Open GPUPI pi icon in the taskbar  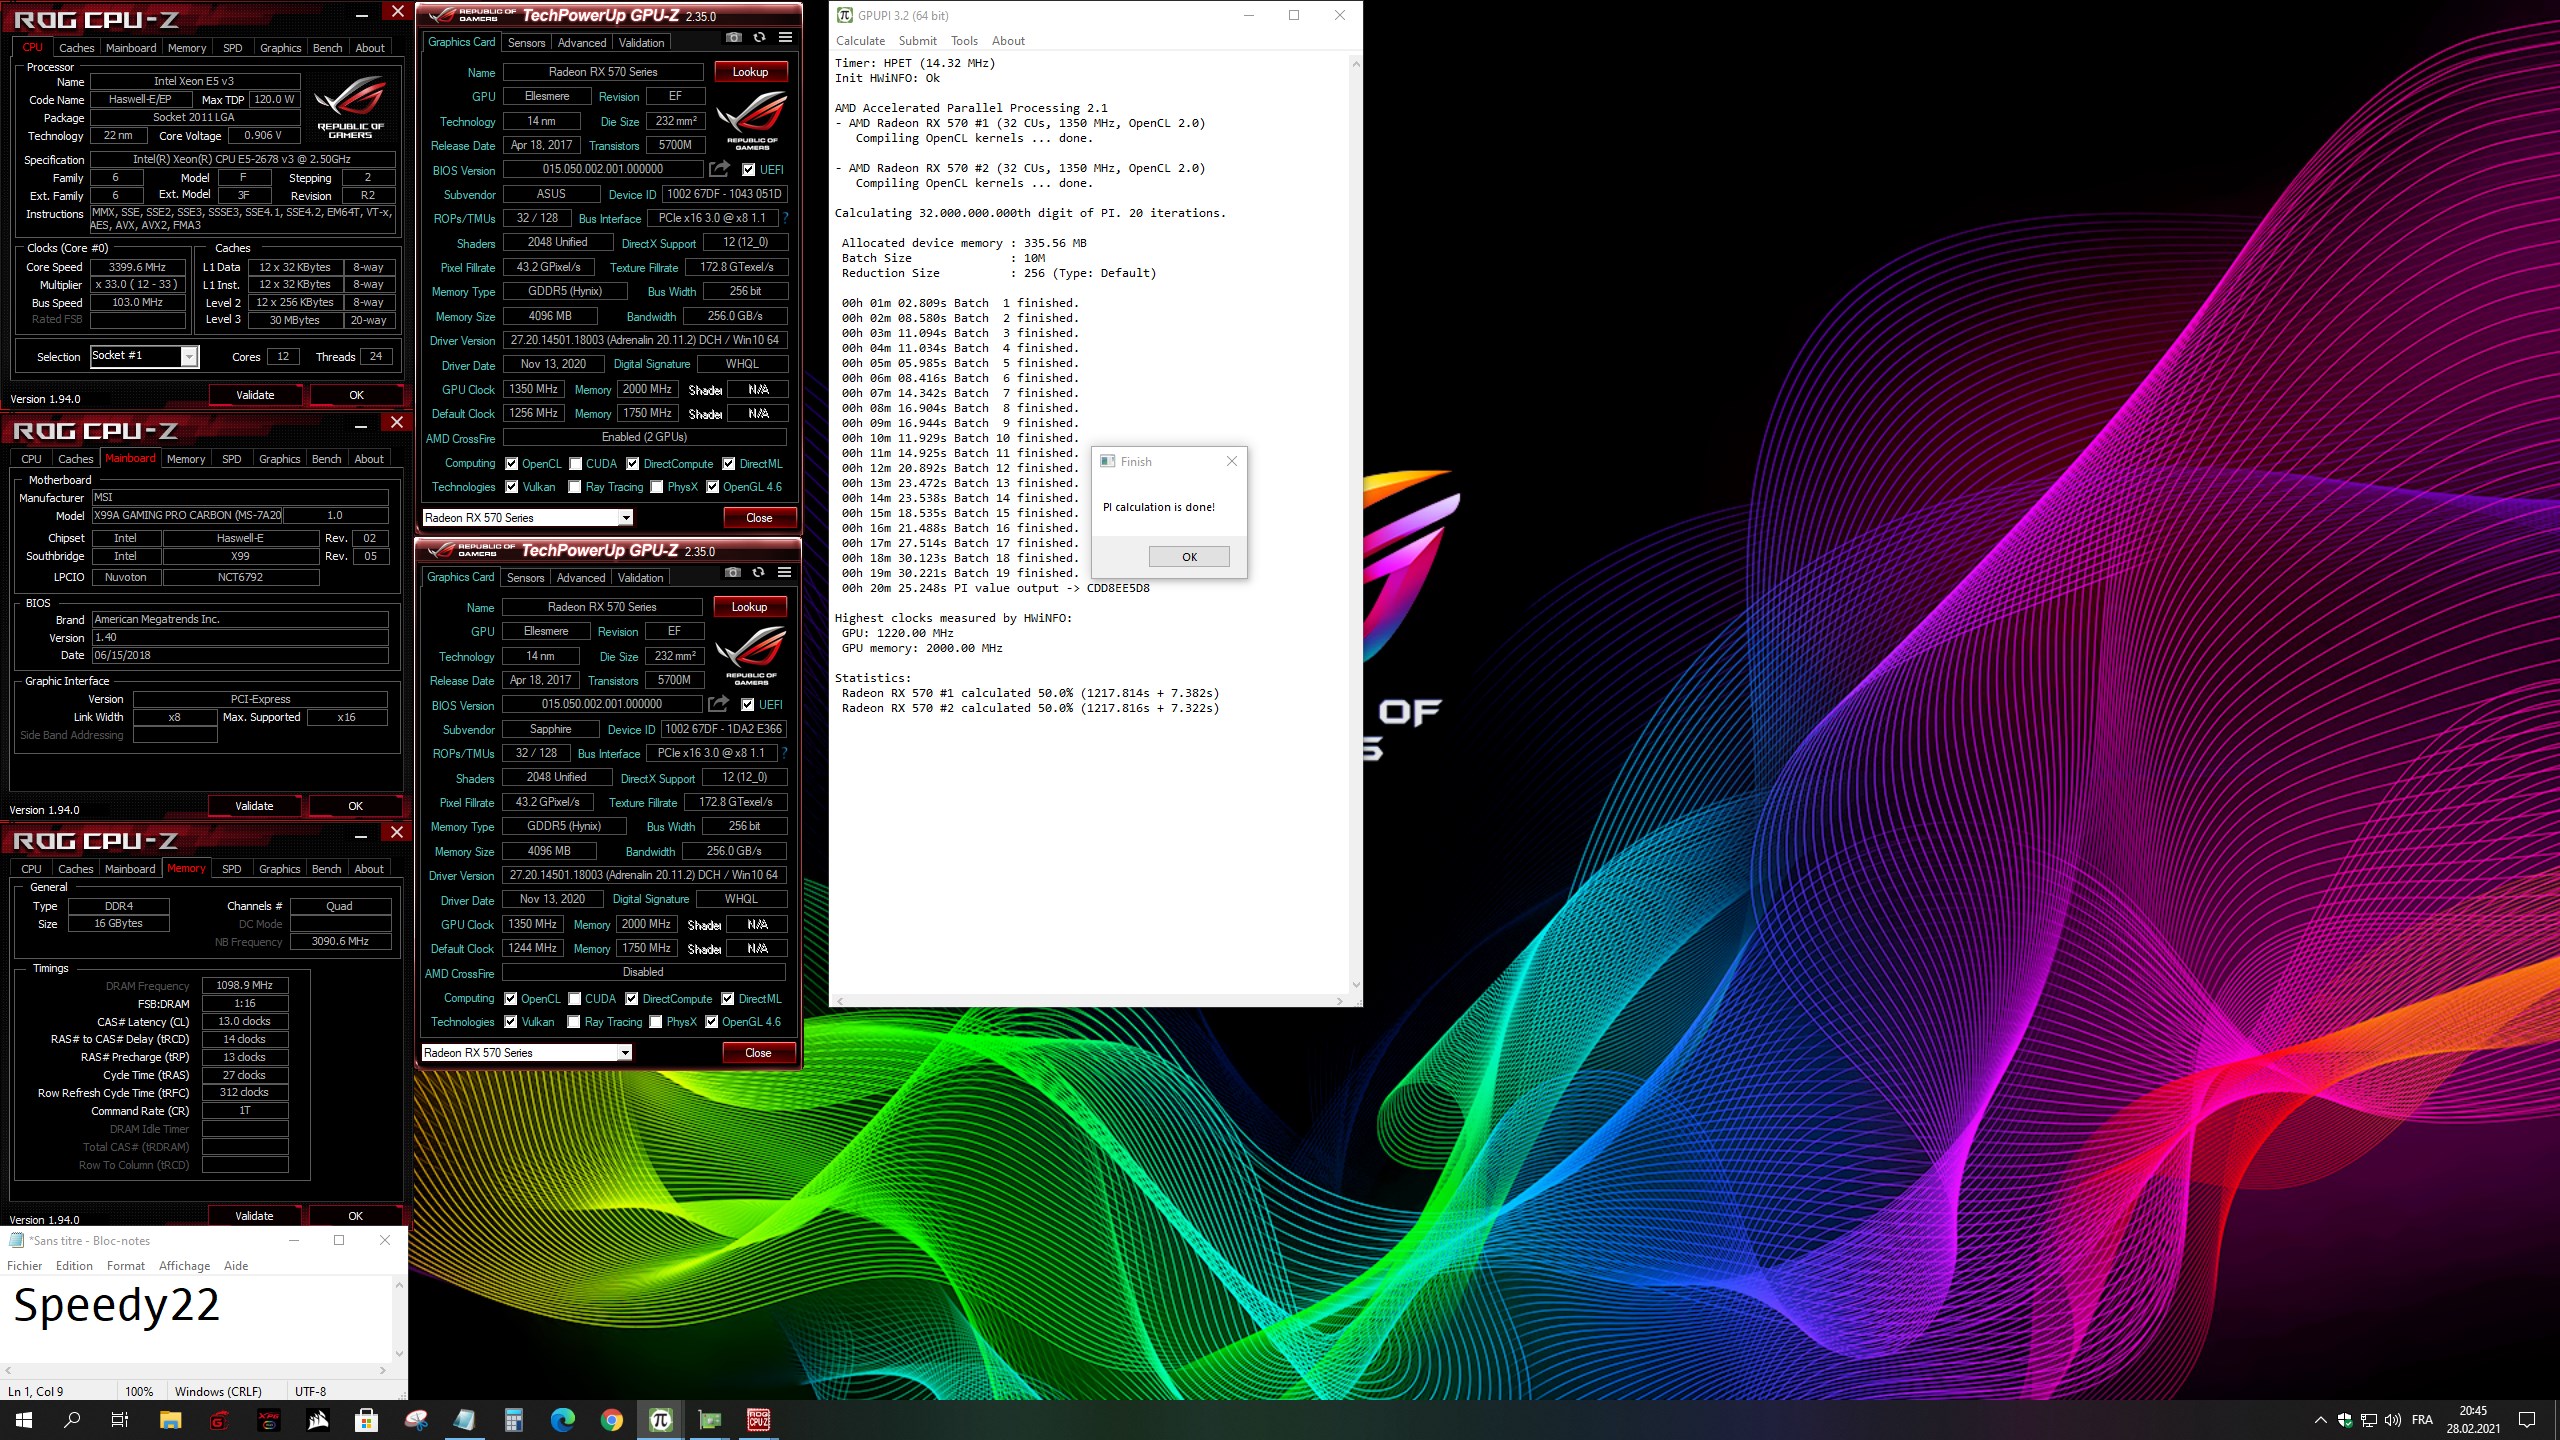pyautogui.click(x=660, y=1420)
